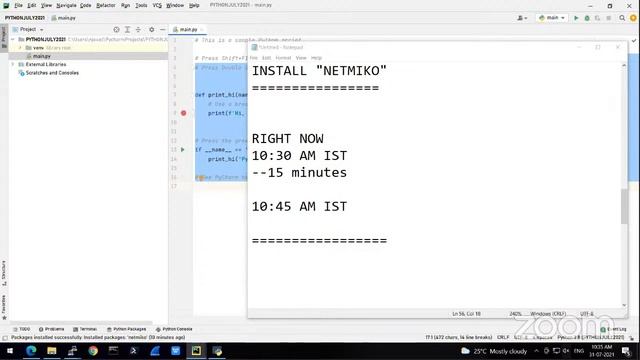Toggle the breakpoint red dot in gutter
This screenshot has height=360, width=640.
[x=184, y=113]
